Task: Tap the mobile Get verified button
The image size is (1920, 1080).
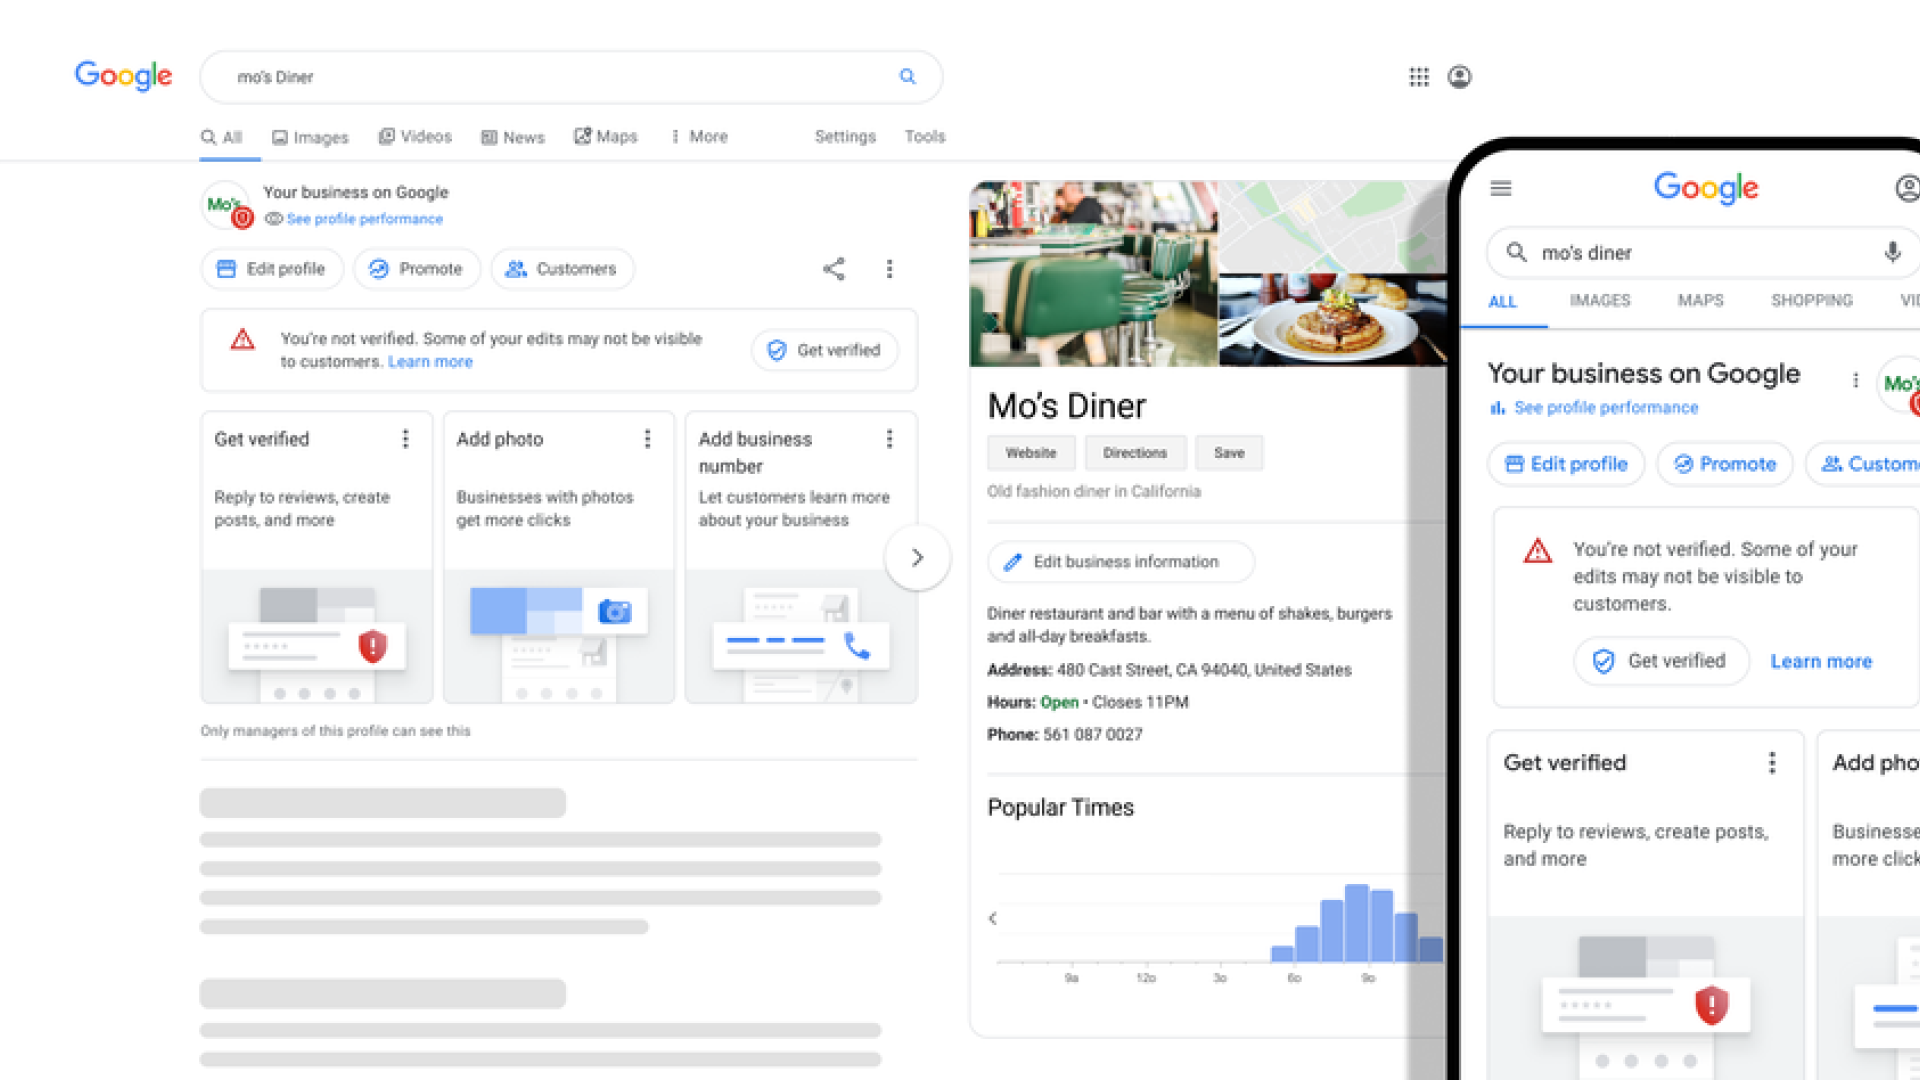Action: tap(1661, 661)
